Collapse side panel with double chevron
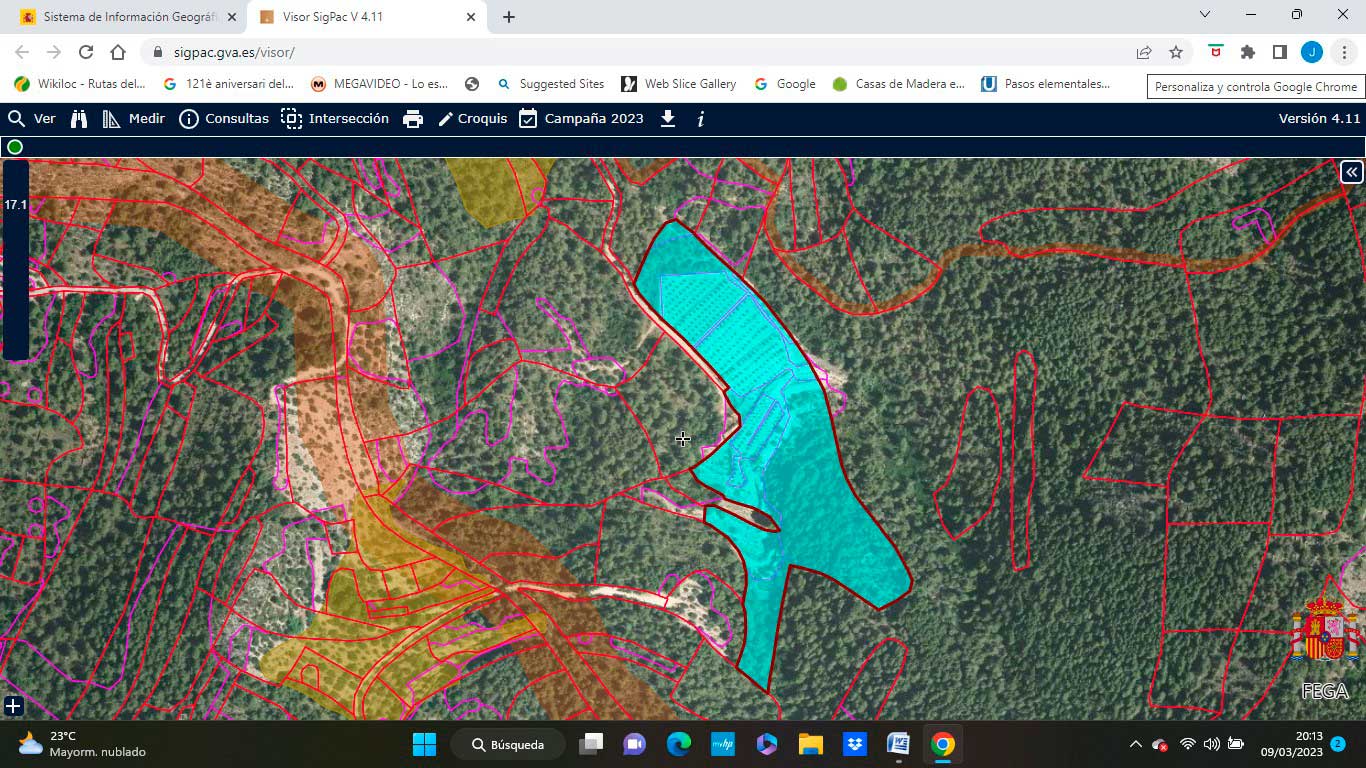1366x768 pixels. tap(1351, 172)
